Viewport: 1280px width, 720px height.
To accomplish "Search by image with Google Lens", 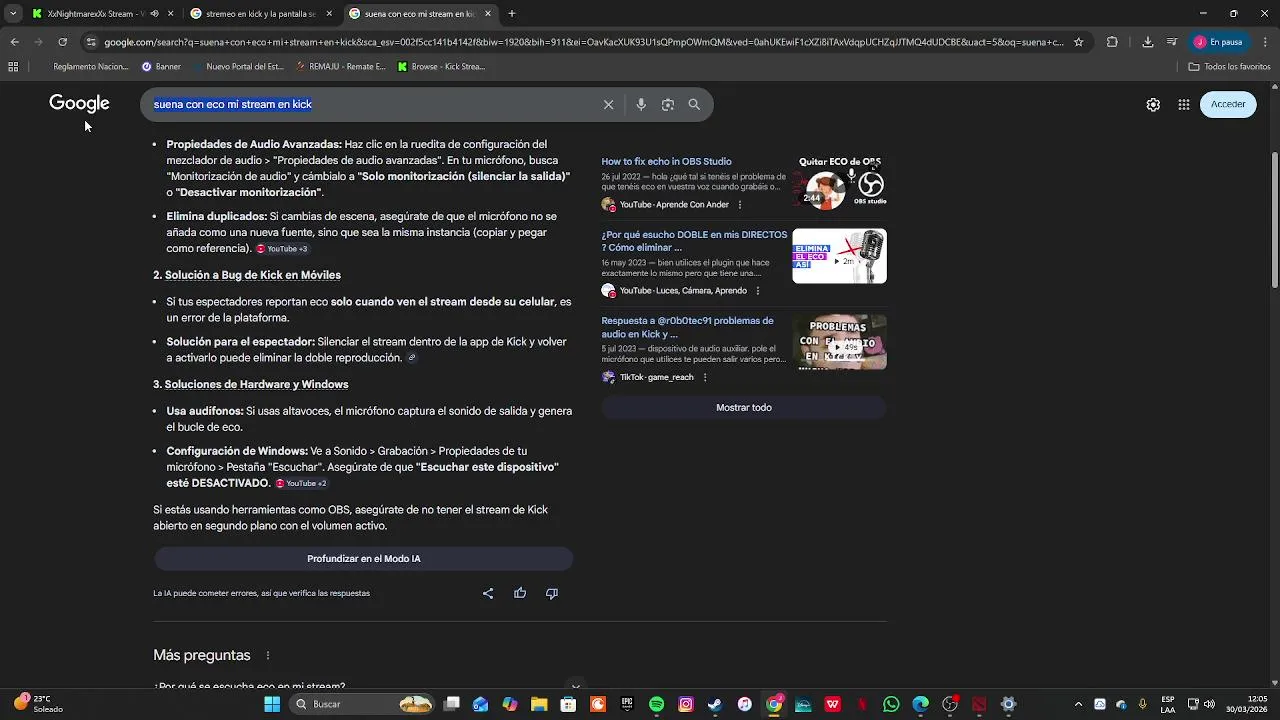I will coord(668,104).
